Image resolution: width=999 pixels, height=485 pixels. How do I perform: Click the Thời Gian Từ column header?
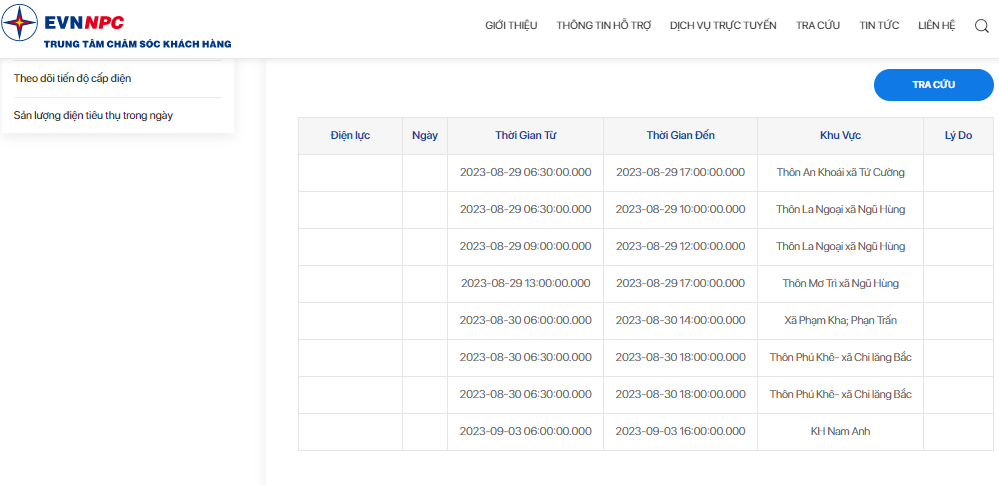[526, 136]
